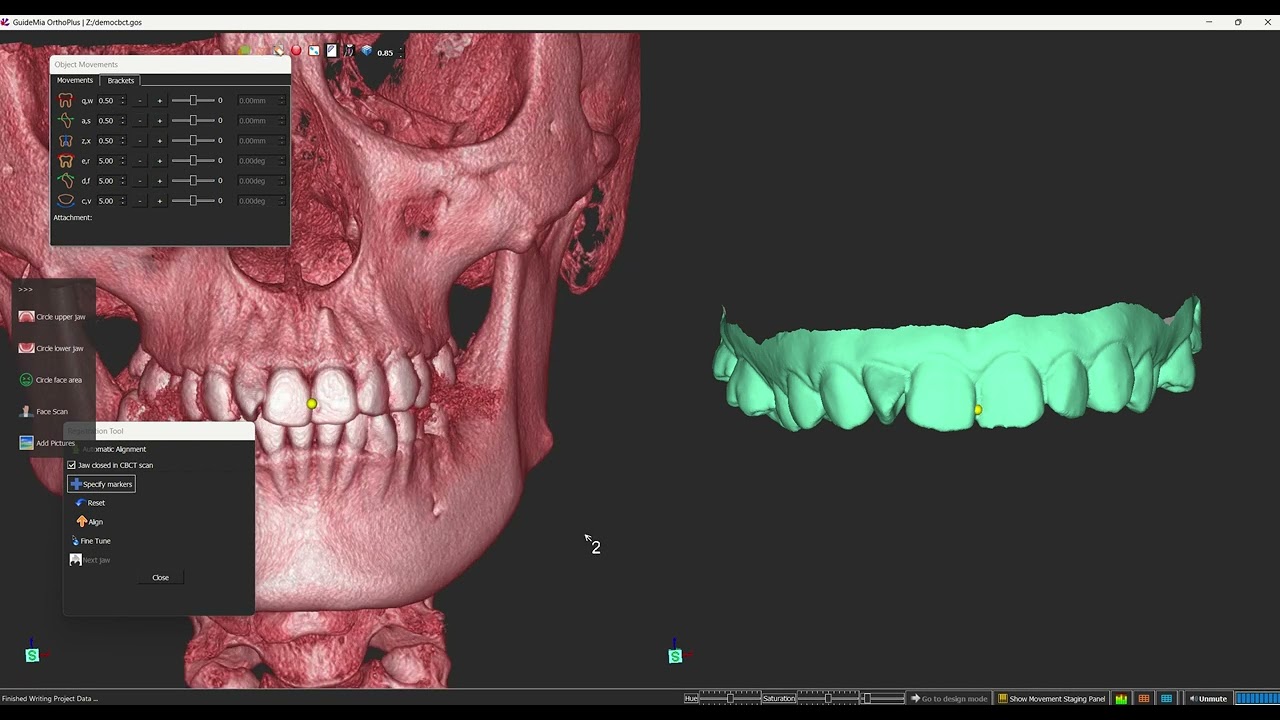Toggle Show Movement Staging Panel
This screenshot has height=720, width=1280.
(1051, 699)
